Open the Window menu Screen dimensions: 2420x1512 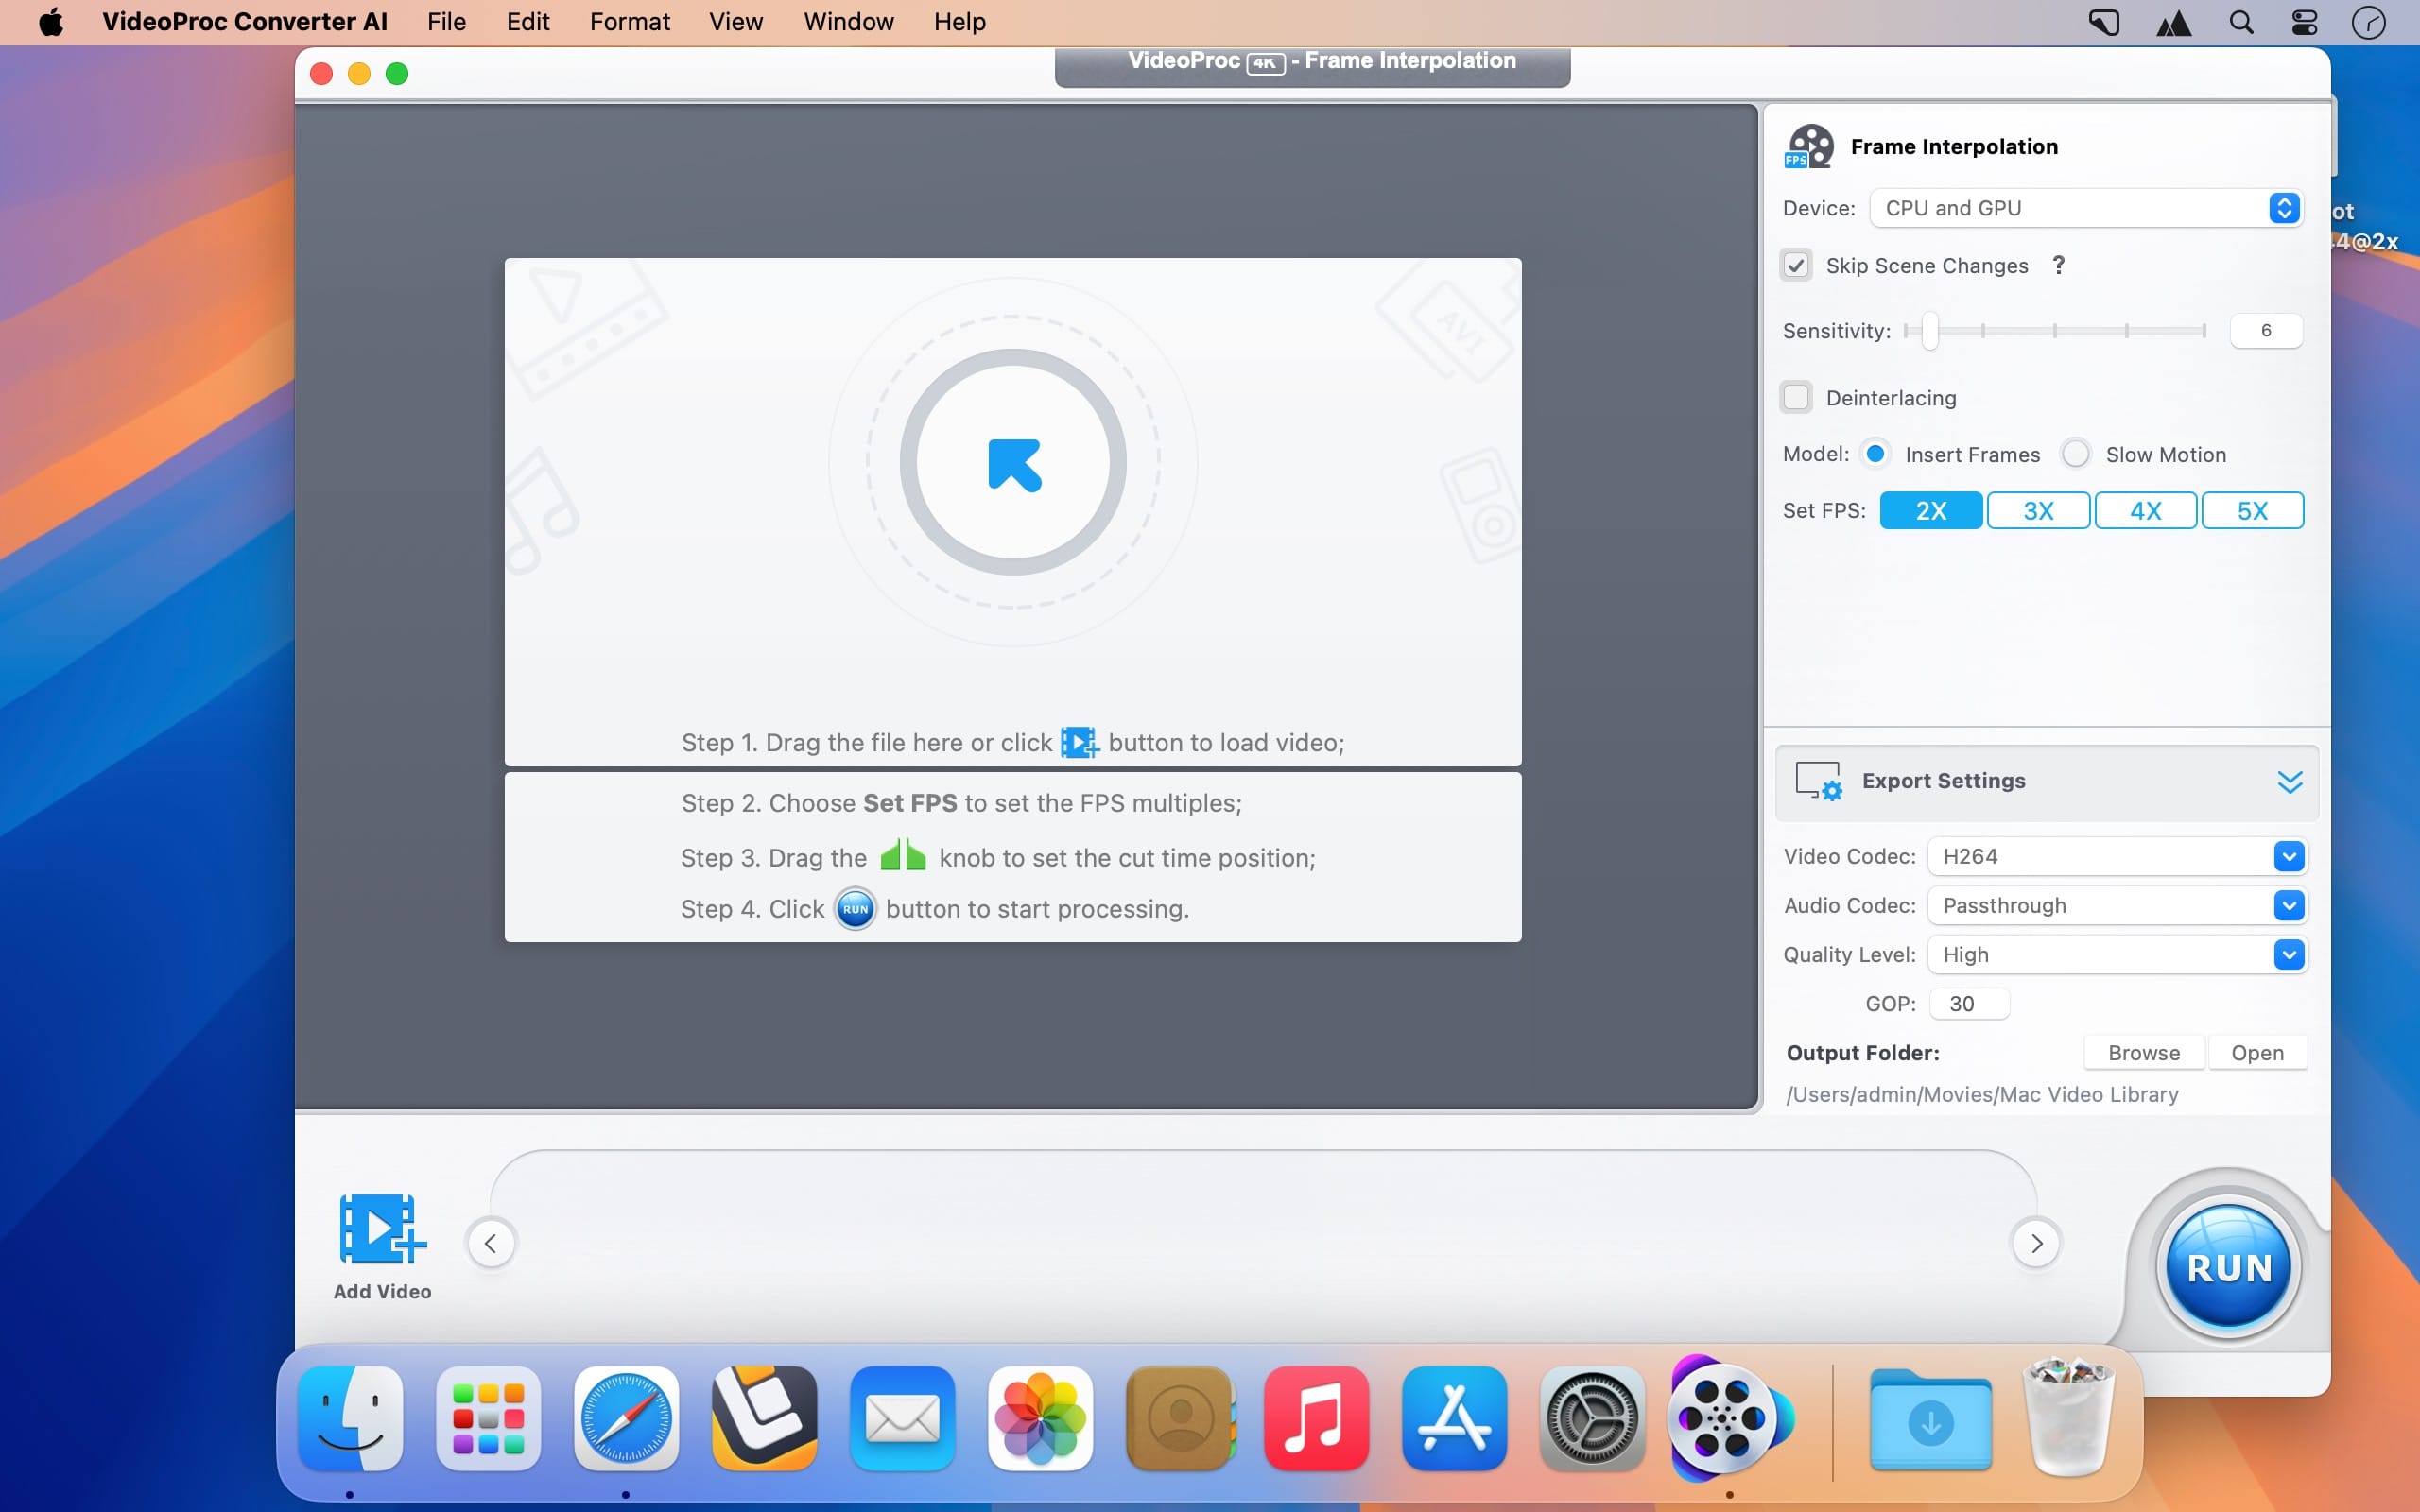click(847, 21)
